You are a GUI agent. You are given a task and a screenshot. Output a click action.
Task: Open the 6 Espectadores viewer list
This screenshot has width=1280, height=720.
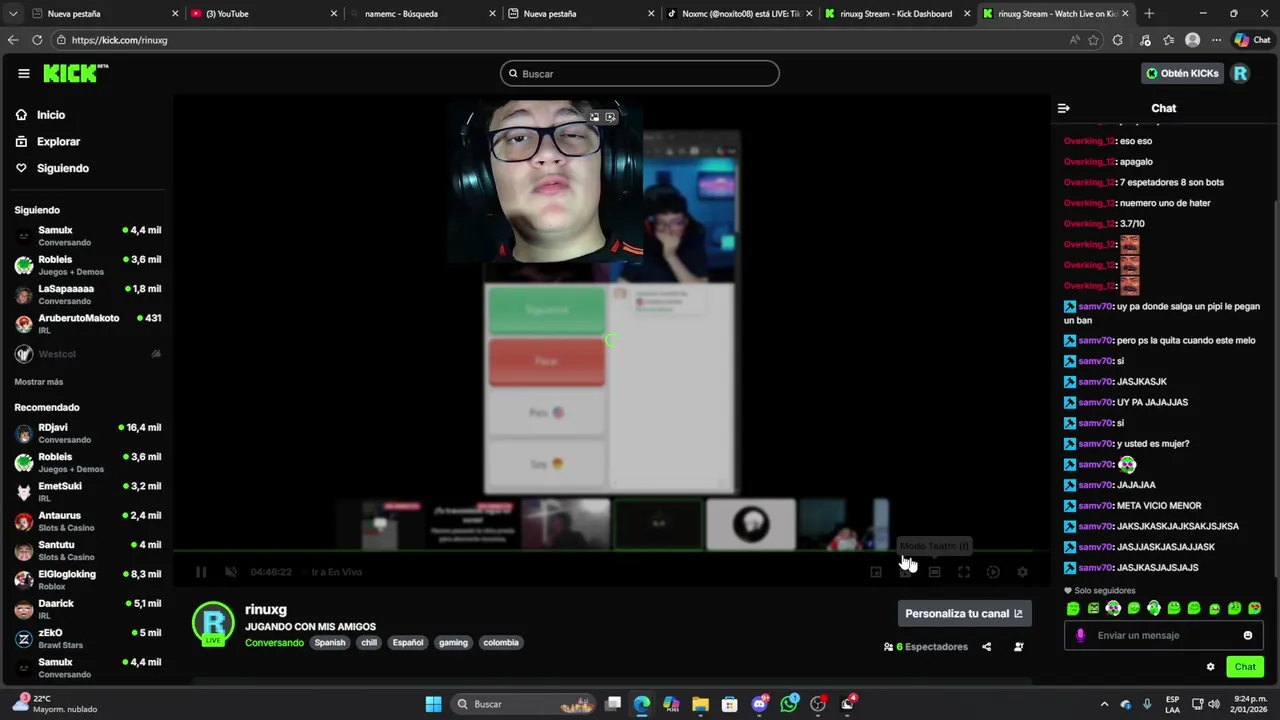(x=926, y=647)
